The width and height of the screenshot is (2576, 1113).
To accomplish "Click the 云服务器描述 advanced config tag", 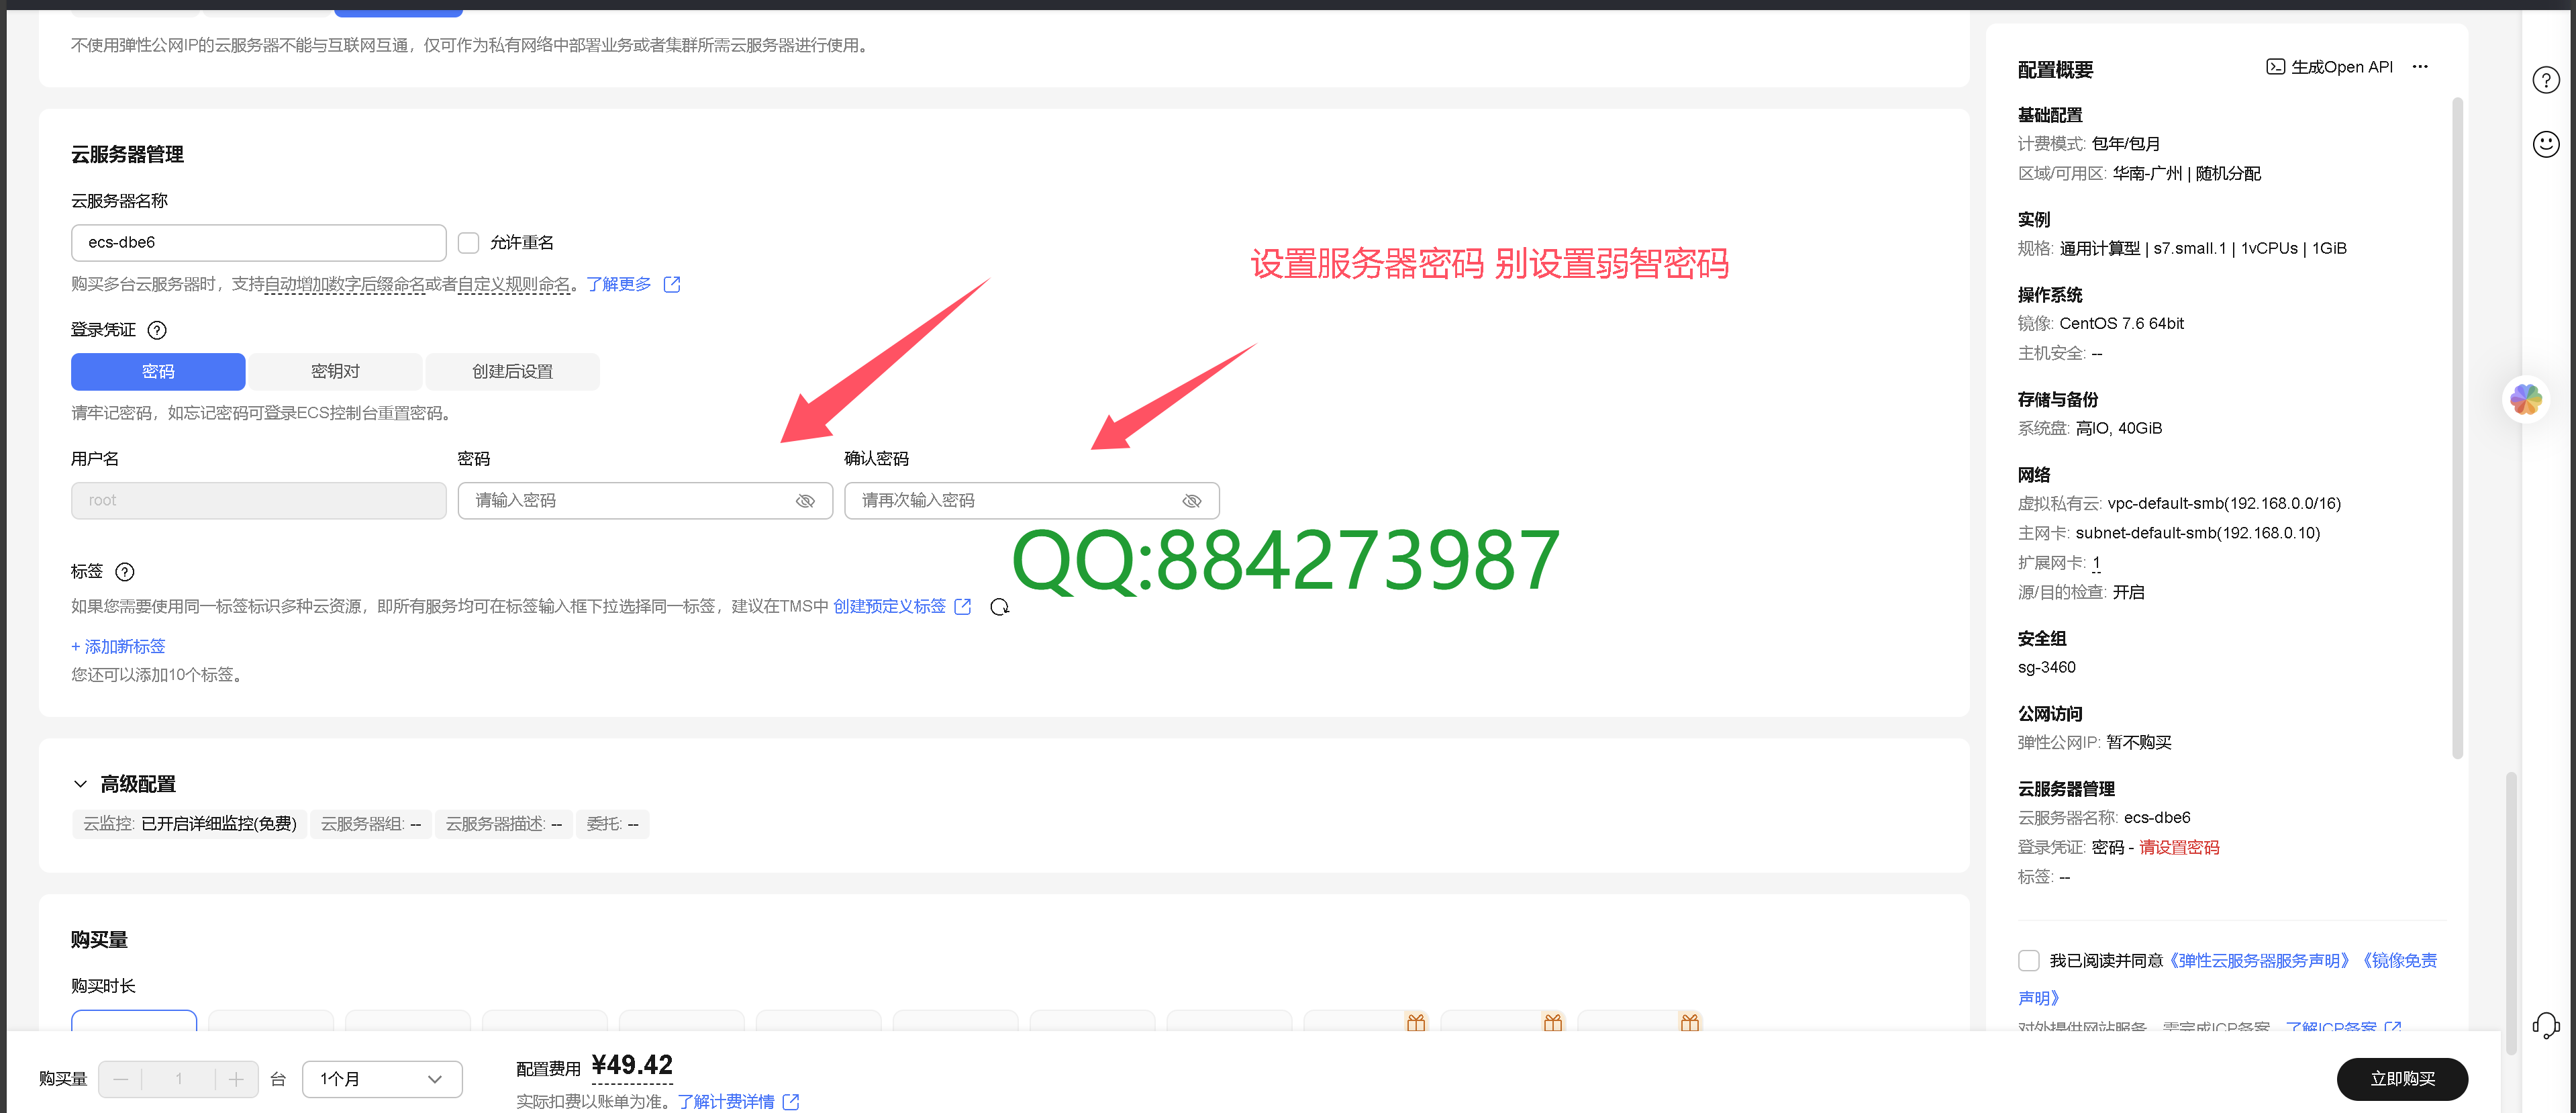I will click(x=504, y=824).
